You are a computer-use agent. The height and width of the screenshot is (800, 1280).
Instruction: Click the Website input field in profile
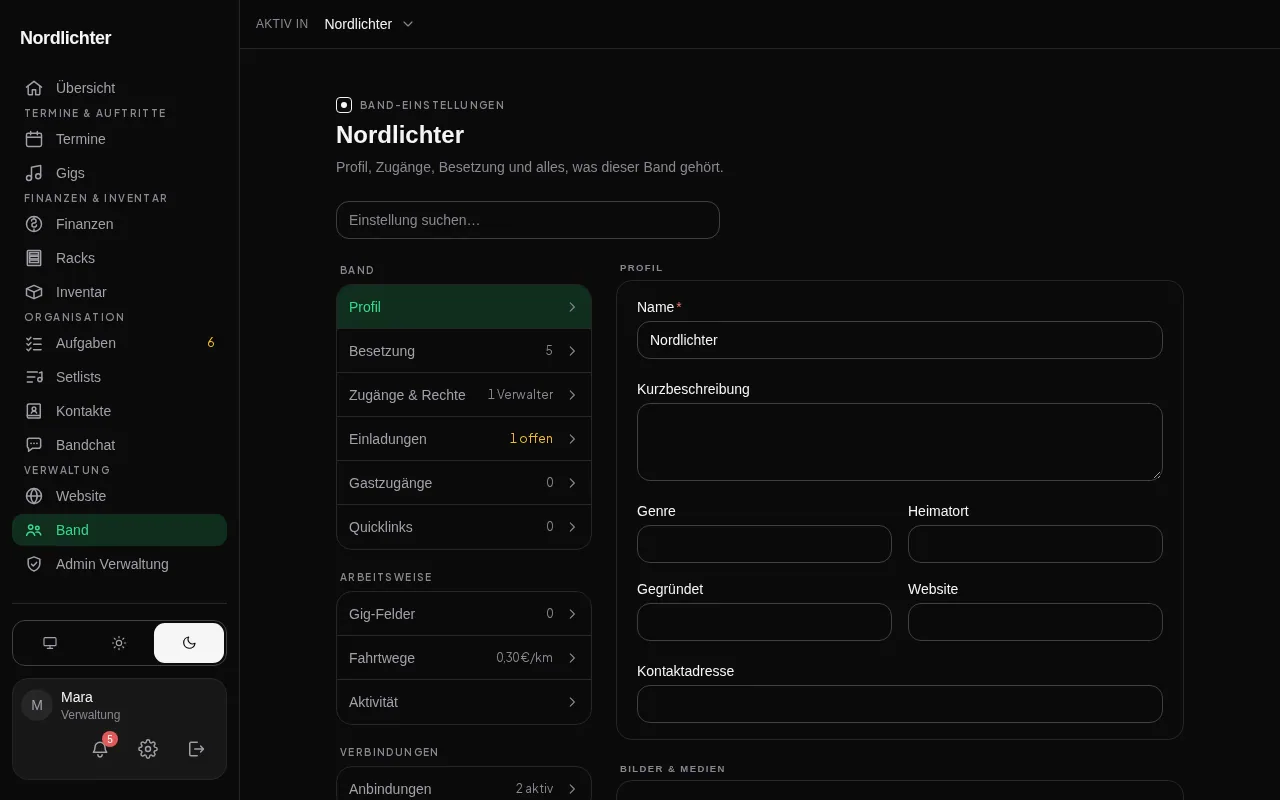click(x=1035, y=622)
